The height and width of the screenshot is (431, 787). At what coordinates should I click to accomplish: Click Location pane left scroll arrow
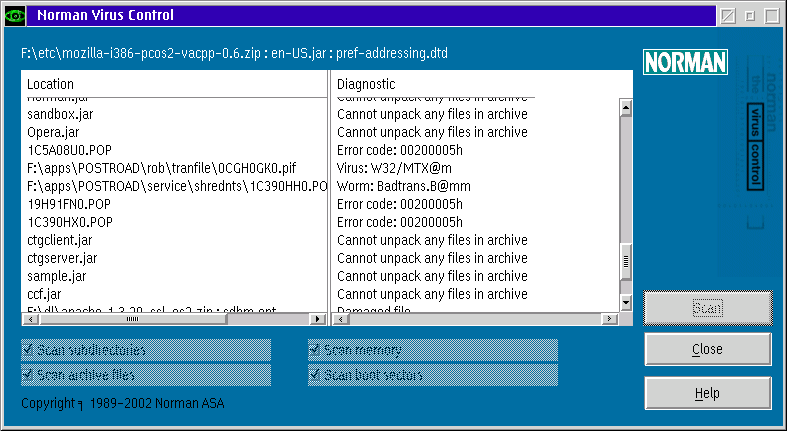click(x=31, y=319)
